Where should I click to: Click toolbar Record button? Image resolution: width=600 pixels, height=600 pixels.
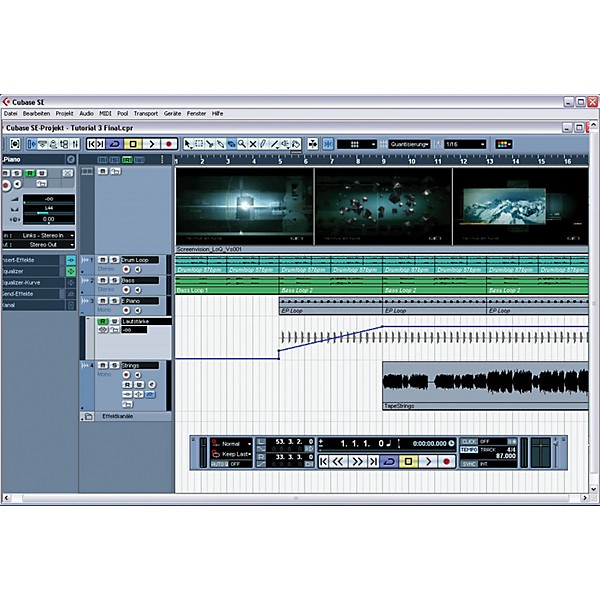(169, 144)
